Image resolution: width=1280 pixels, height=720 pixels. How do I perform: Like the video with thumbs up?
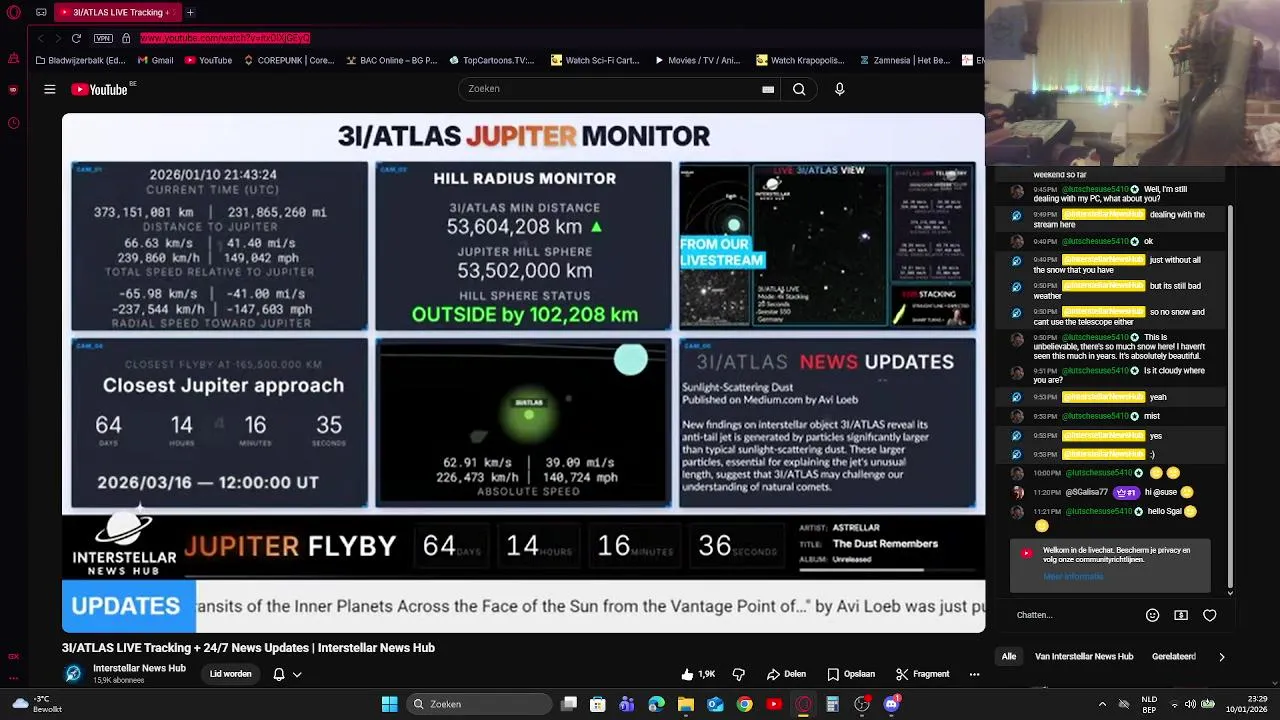[x=698, y=674]
